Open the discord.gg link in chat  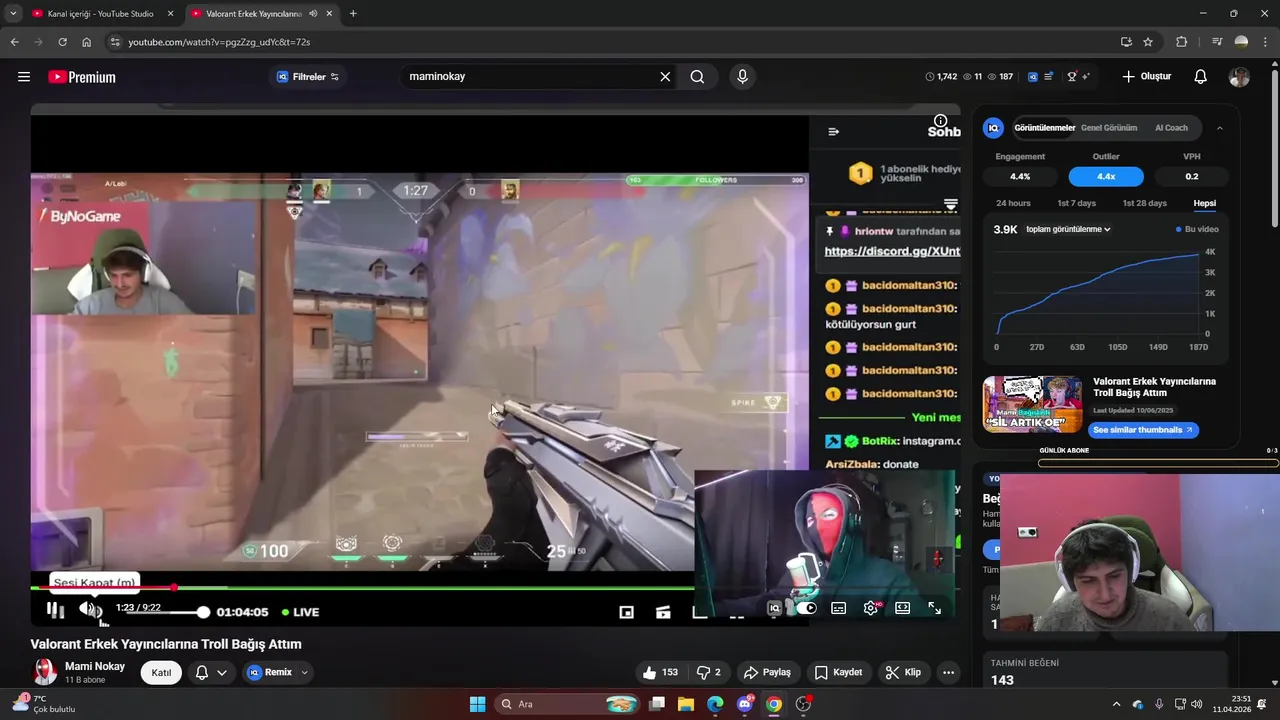(x=892, y=251)
